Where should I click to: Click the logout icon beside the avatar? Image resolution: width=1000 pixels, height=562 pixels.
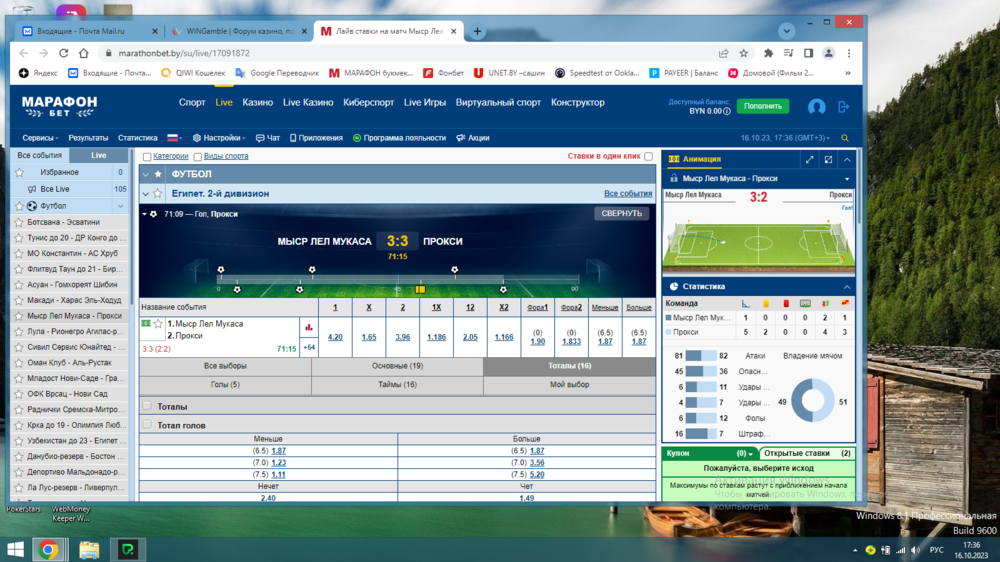click(843, 107)
